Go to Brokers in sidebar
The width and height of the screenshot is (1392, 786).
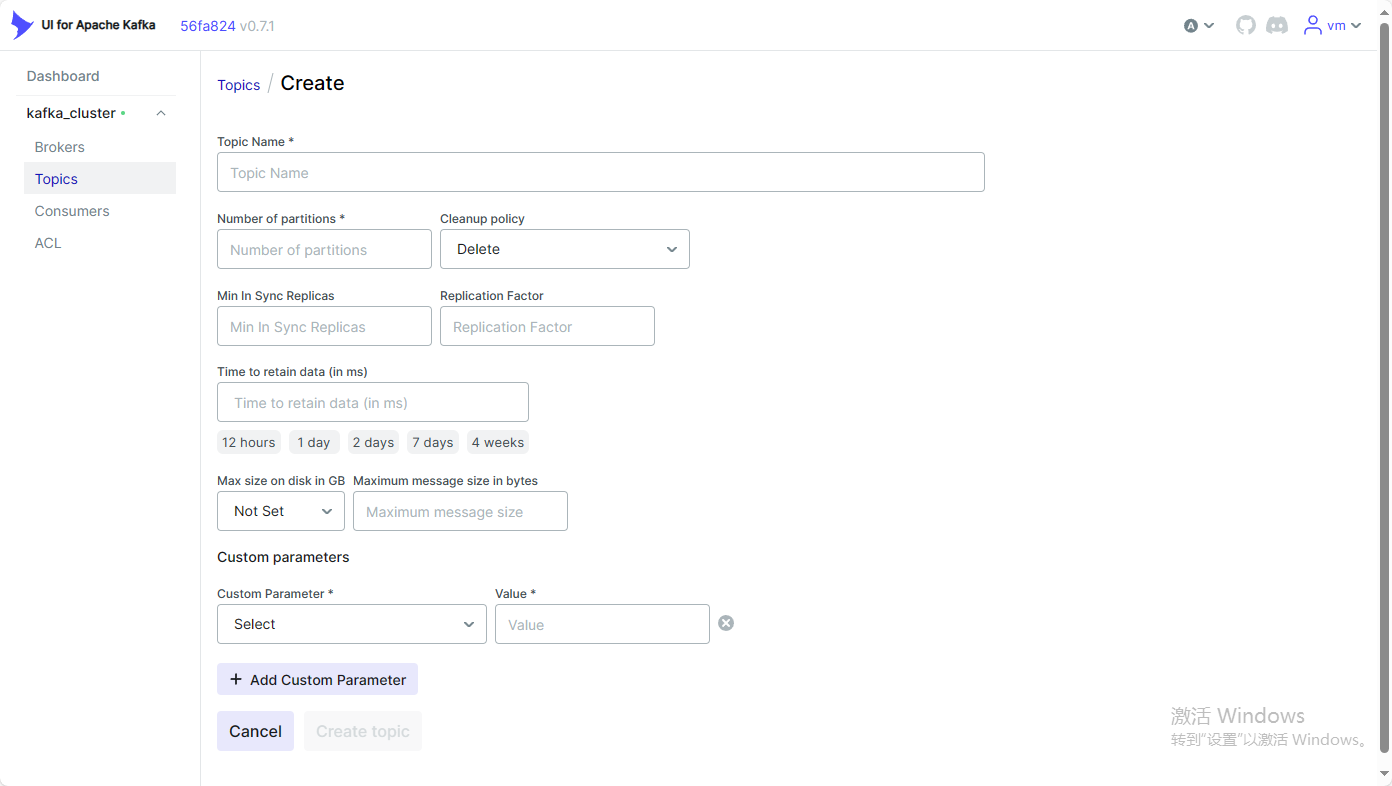(x=60, y=147)
